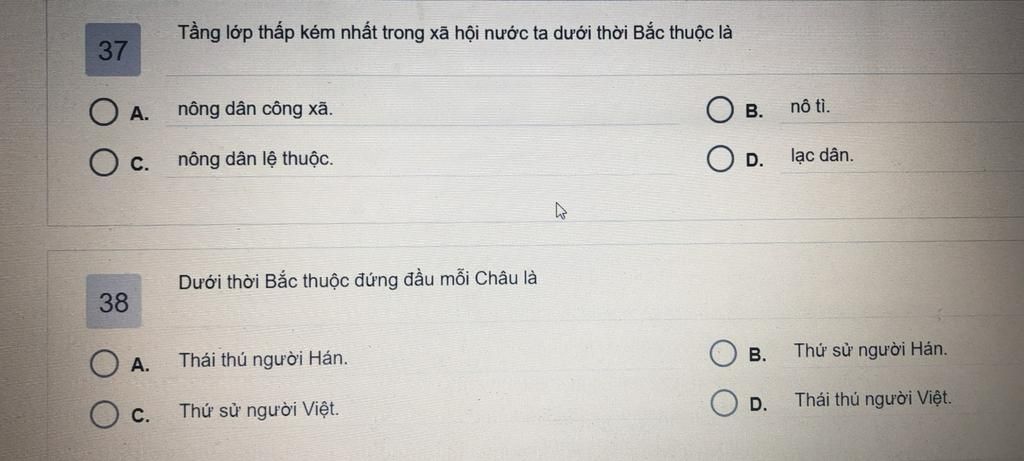Select radio button B for question 38
The image size is (1024, 461).
click(723, 354)
